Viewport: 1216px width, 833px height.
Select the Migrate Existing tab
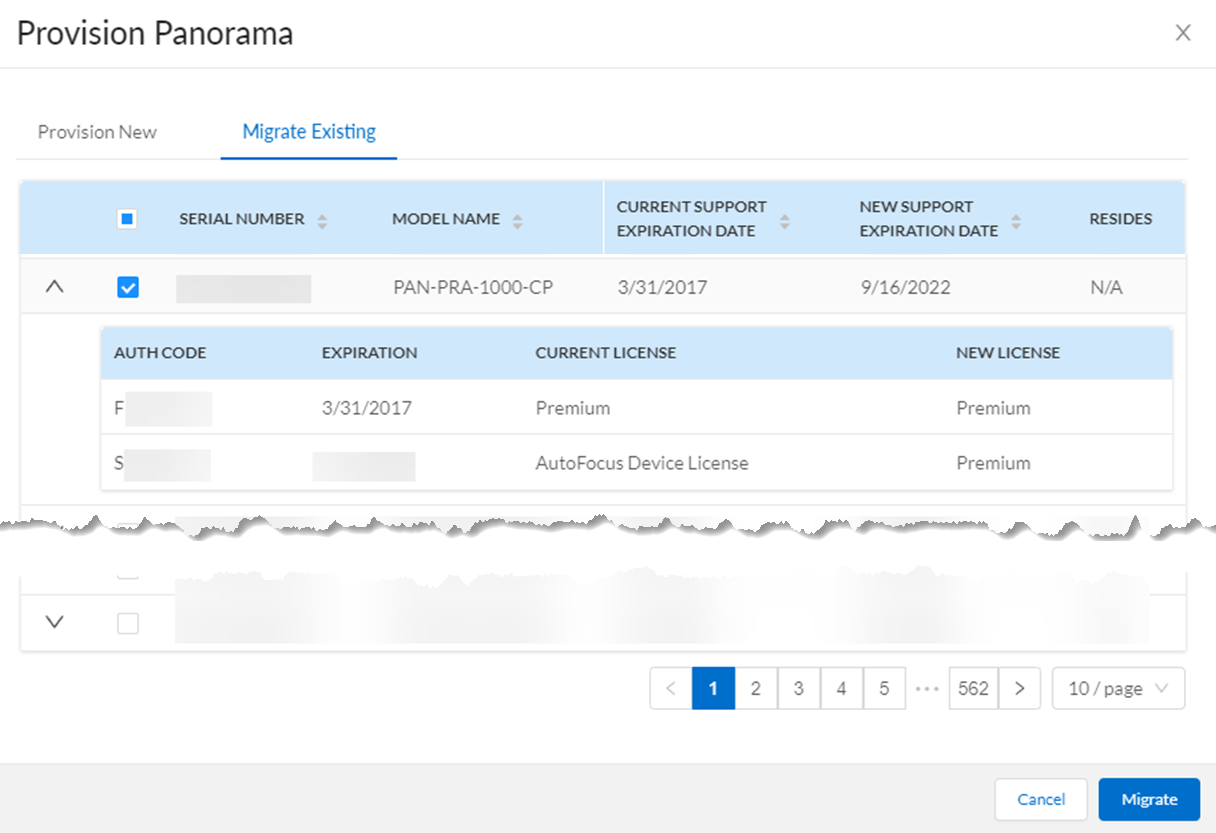(309, 131)
